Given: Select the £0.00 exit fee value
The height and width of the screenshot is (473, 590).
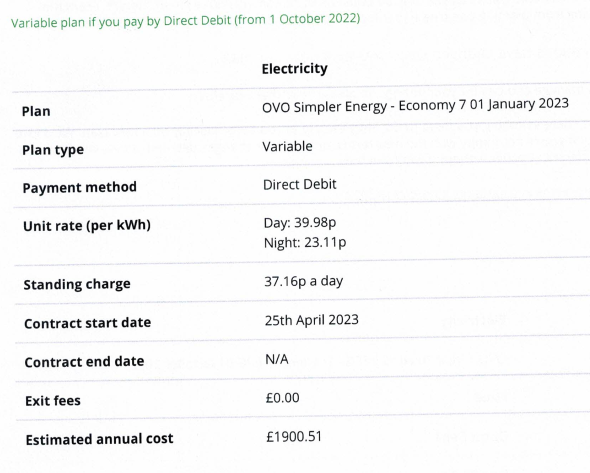Looking at the screenshot, I should 283,398.
